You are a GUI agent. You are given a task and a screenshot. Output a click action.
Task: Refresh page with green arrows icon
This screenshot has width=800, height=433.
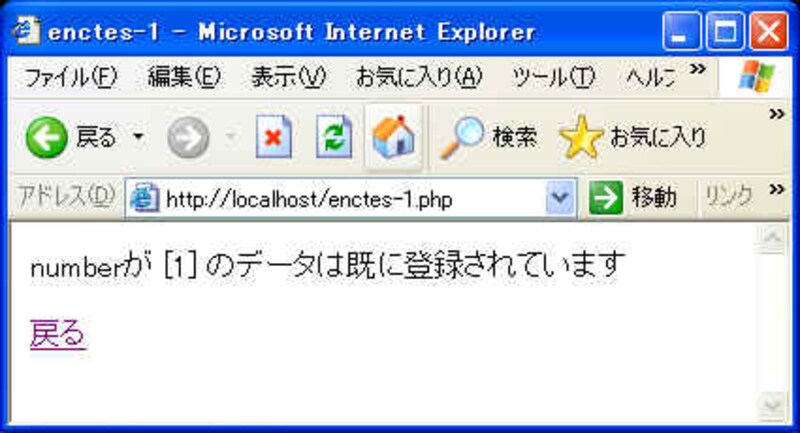pos(334,137)
